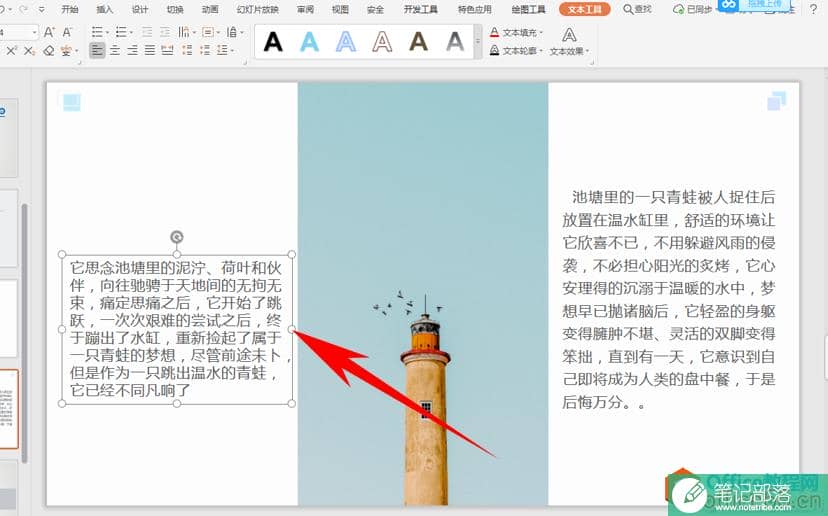This screenshot has height=516, width=828.
Task: Increase paragraph spacing icon
Action: [x=187, y=50]
